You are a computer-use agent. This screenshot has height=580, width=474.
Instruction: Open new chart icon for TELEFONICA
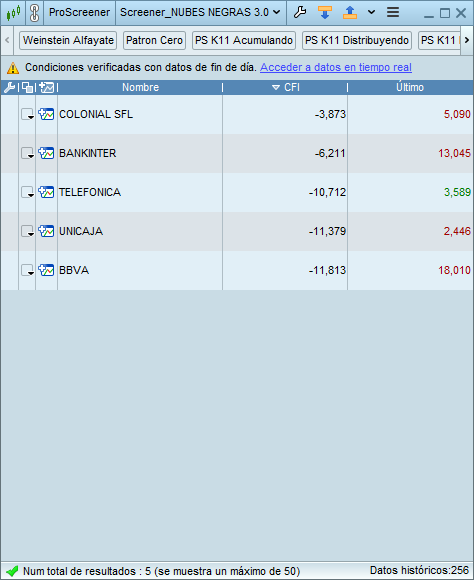46,192
